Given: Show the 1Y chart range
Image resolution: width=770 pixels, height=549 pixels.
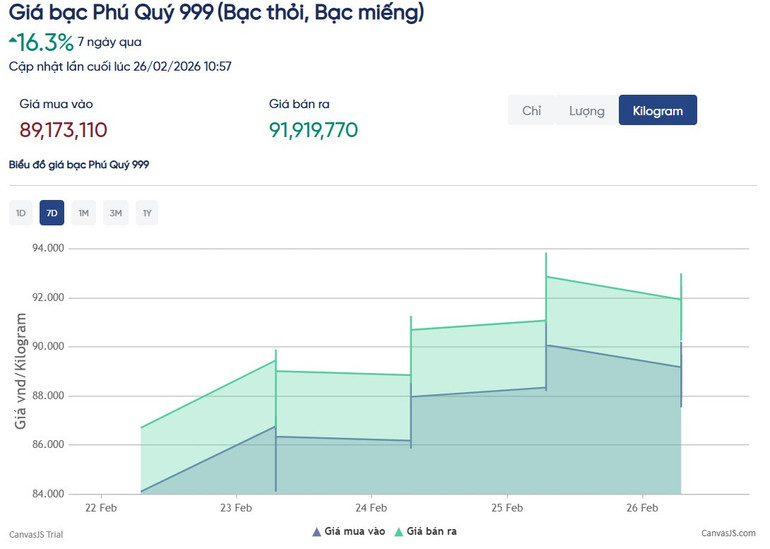Looking at the screenshot, I should click(147, 213).
